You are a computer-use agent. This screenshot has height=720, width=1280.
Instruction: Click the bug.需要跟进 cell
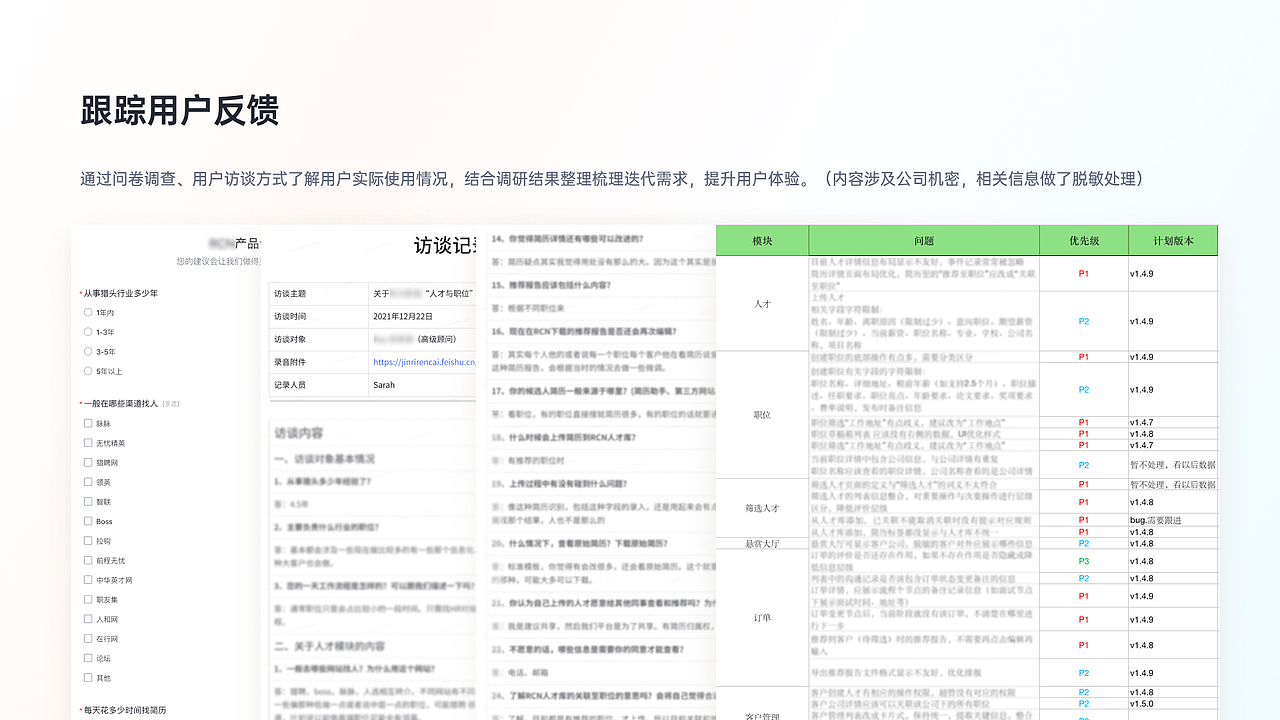click(x=1173, y=520)
